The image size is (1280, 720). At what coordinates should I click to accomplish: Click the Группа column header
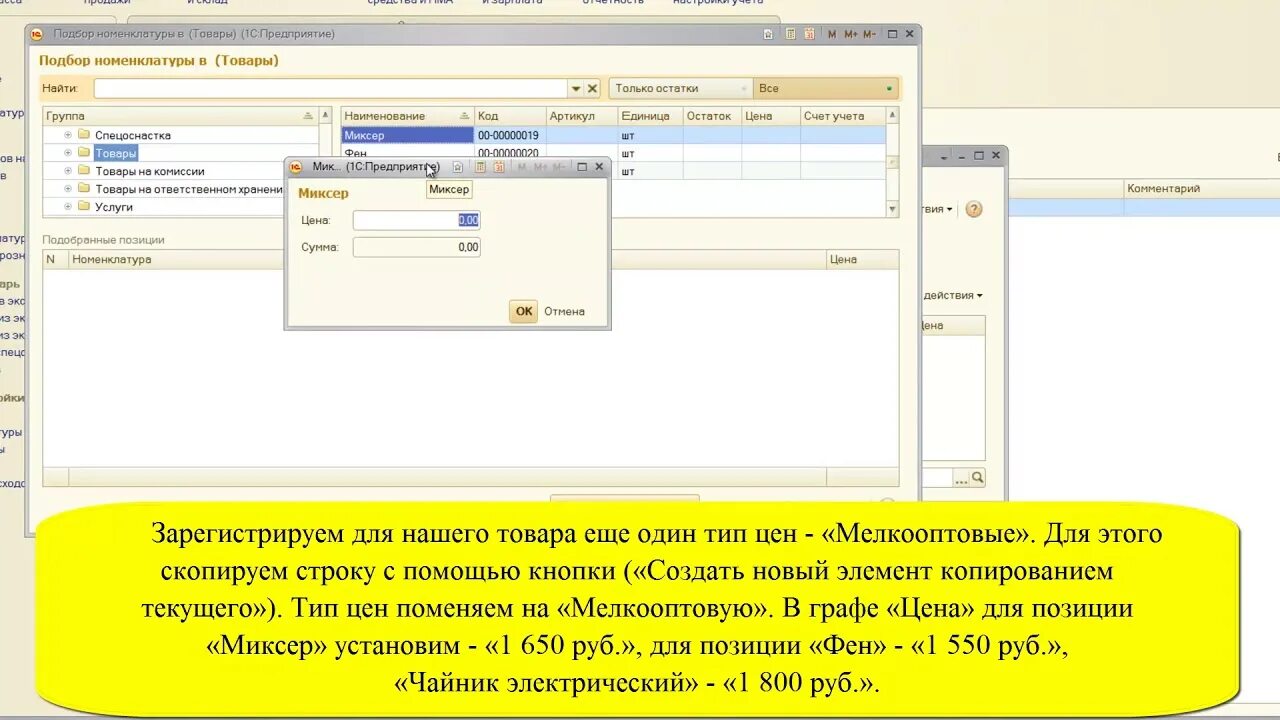pyautogui.click(x=180, y=116)
